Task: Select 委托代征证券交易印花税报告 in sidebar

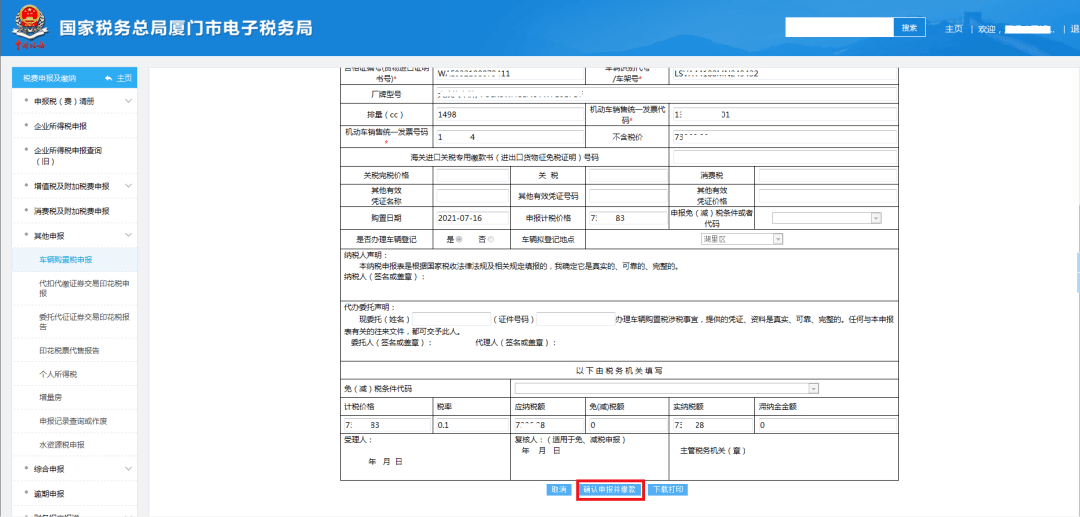Action: click(85, 322)
